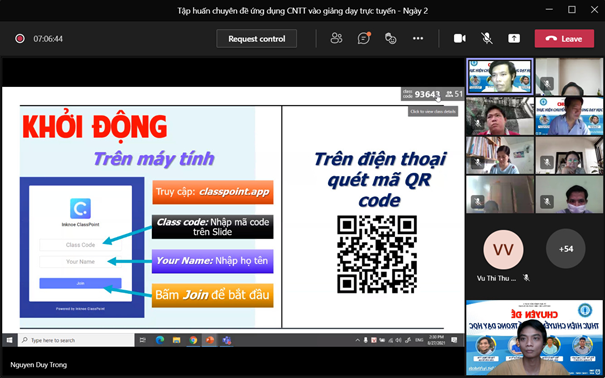Click the Request control button

pyautogui.click(x=257, y=39)
